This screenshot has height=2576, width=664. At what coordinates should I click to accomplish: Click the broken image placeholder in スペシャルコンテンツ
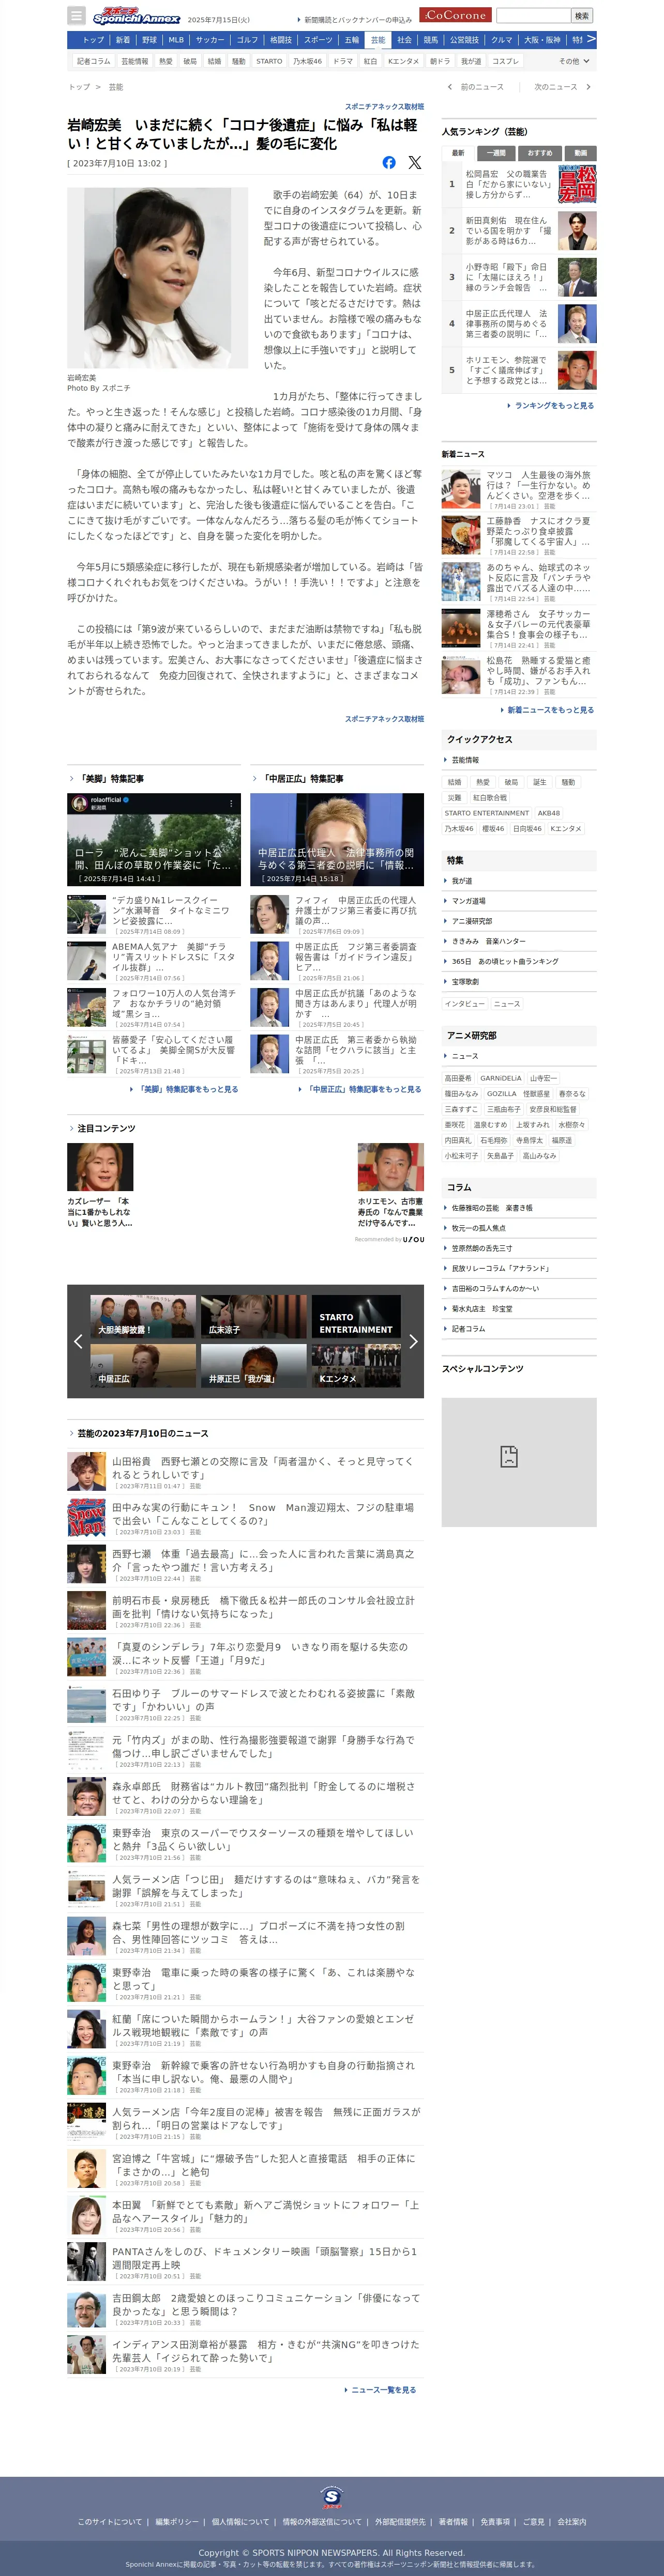[519, 1461]
